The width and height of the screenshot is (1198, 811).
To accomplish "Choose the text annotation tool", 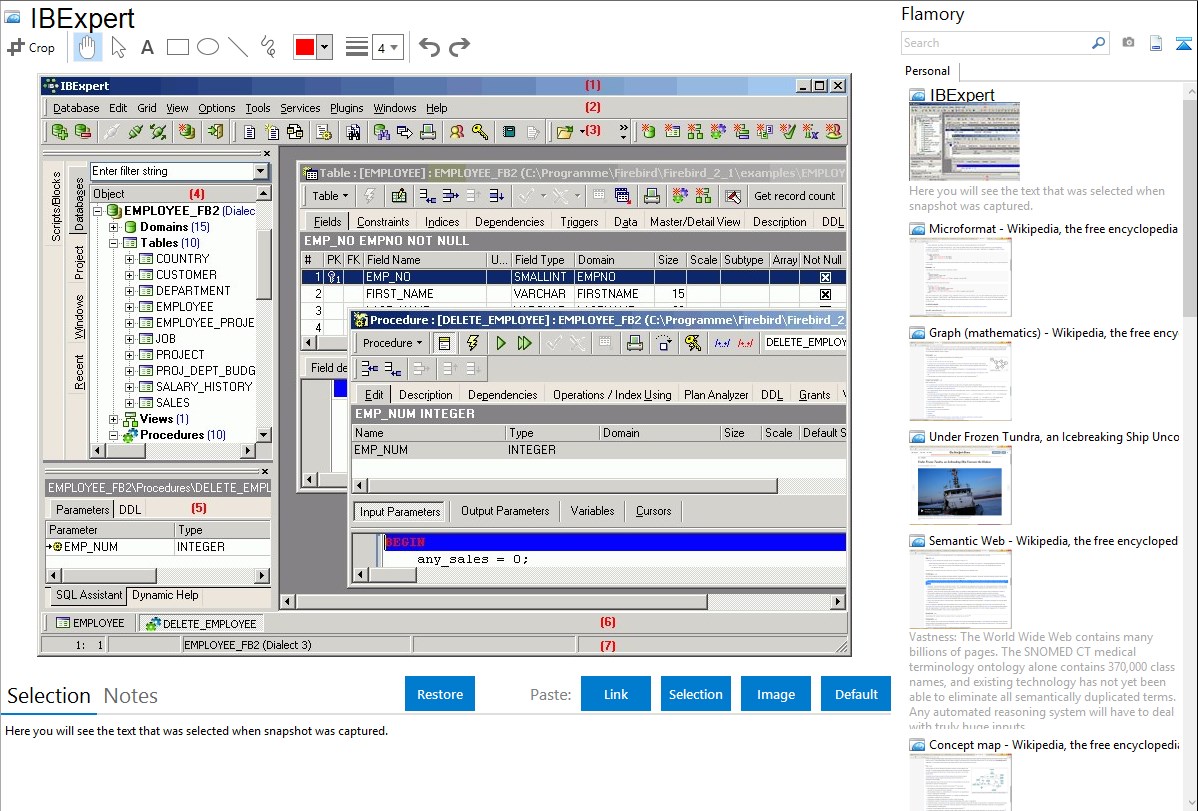I will [x=147, y=47].
